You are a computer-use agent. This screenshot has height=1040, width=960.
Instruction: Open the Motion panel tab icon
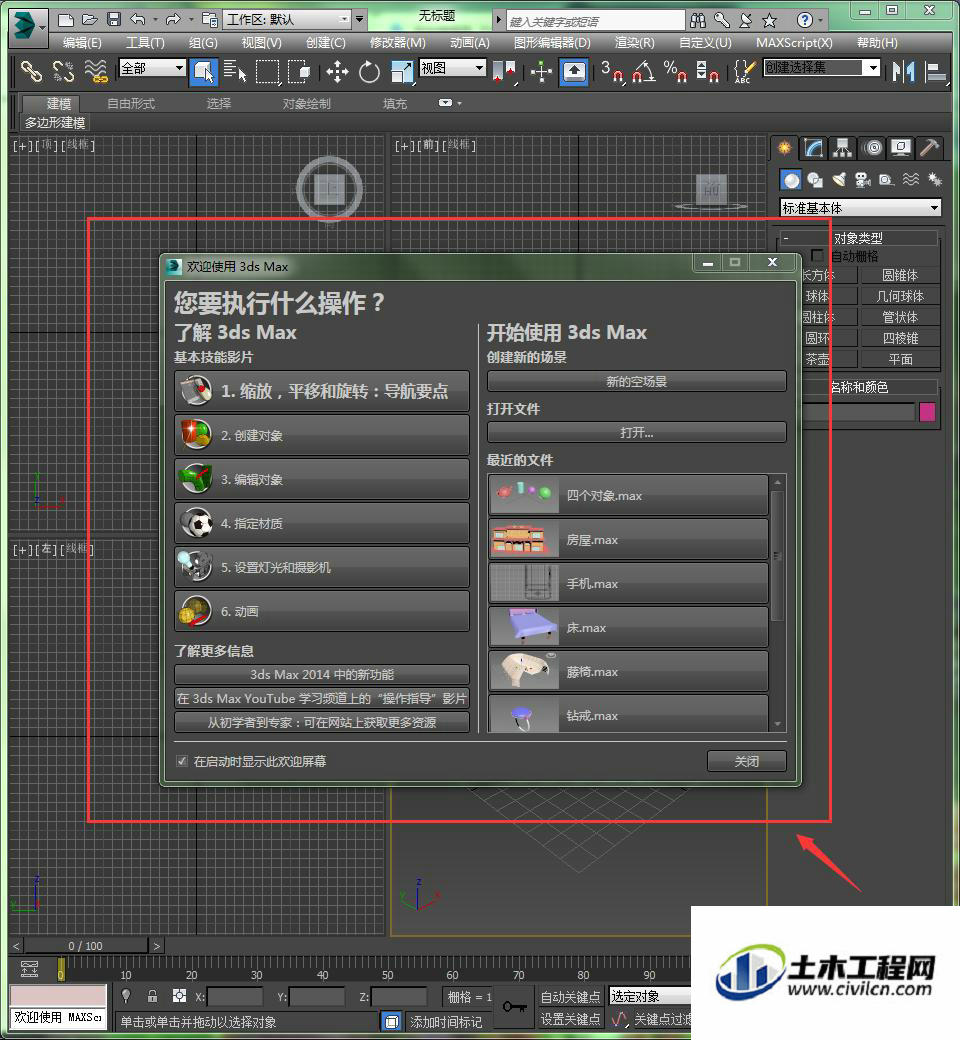coord(873,148)
